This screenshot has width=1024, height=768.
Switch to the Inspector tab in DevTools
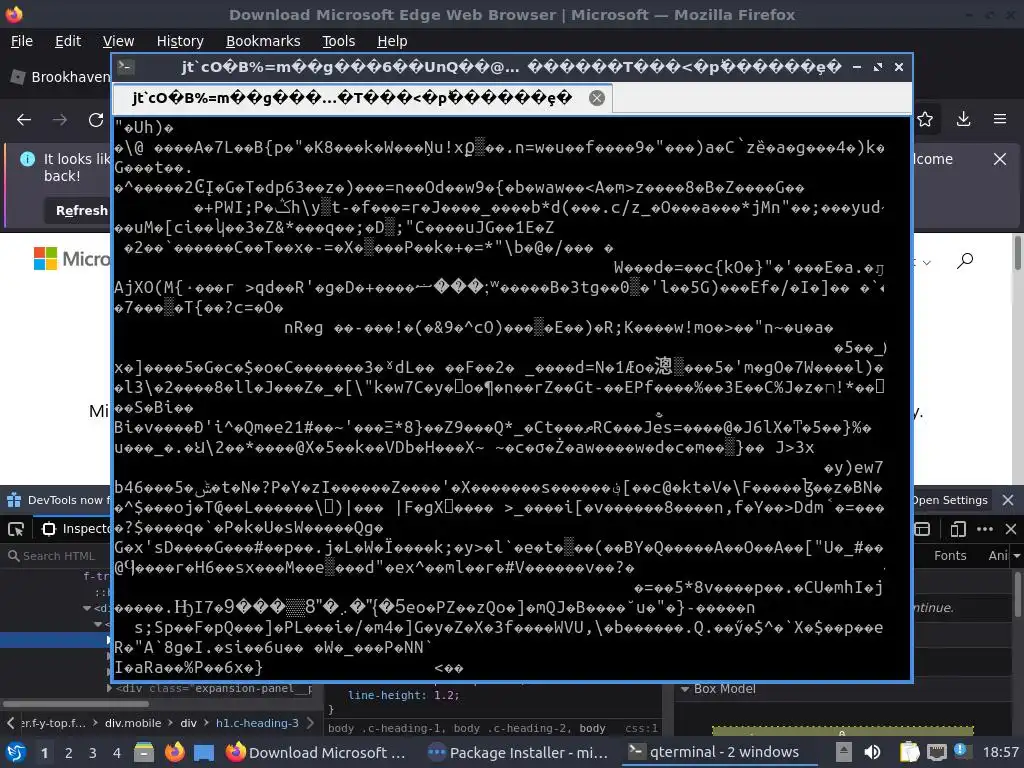(x=75, y=529)
